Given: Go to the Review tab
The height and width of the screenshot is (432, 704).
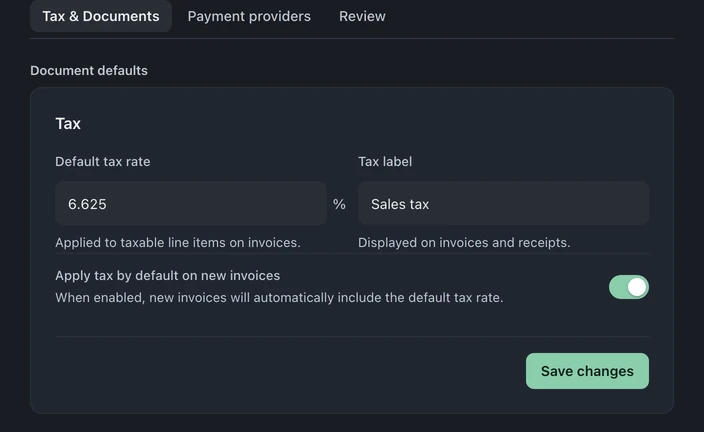Looking at the screenshot, I should (x=362, y=16).
